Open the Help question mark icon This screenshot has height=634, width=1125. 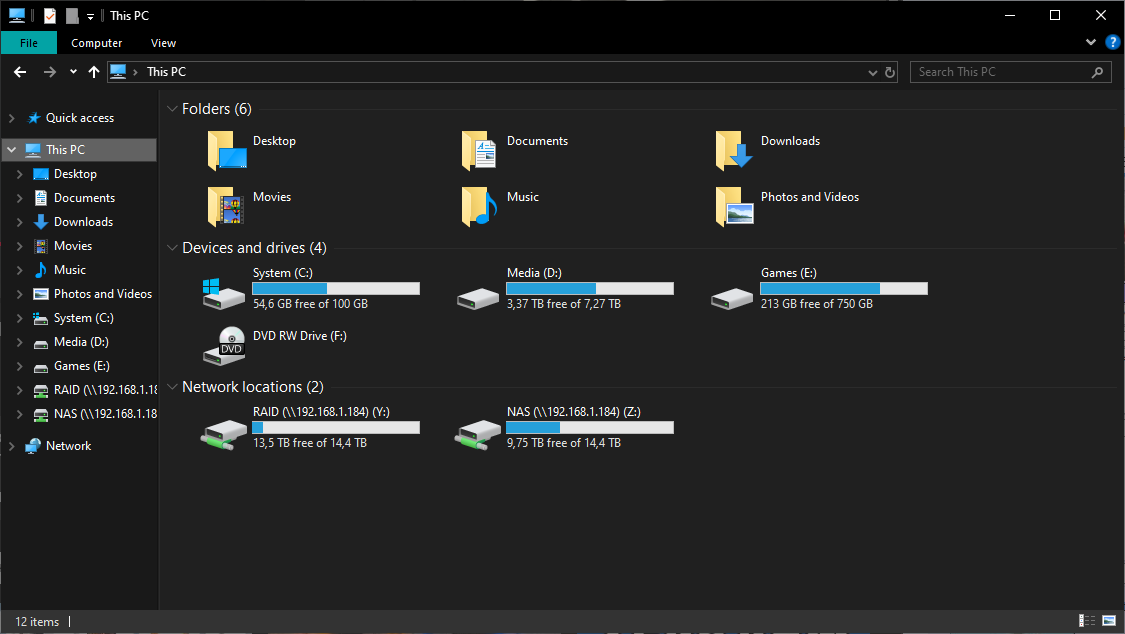coord(1113,42)
